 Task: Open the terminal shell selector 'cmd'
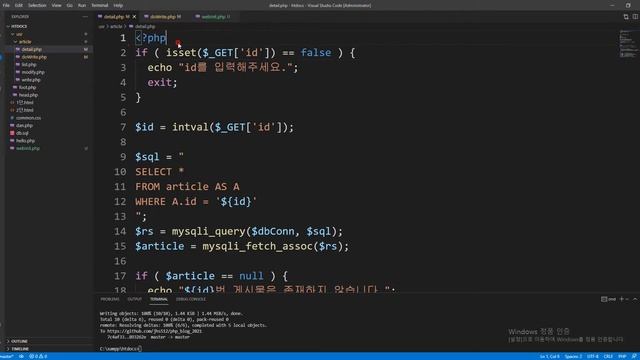pyautogui.click(x=608, y=299)
